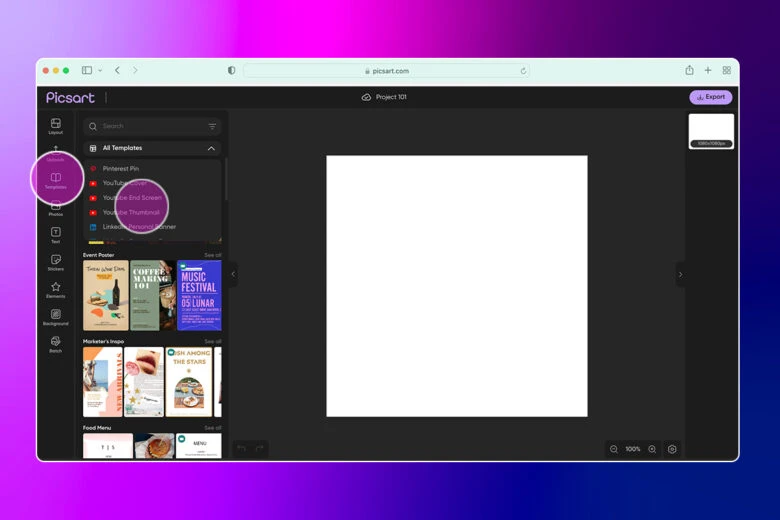This screenshot has width=780, height=520.
Task: Collapse the left templates panel
Action: click(233, 274)
